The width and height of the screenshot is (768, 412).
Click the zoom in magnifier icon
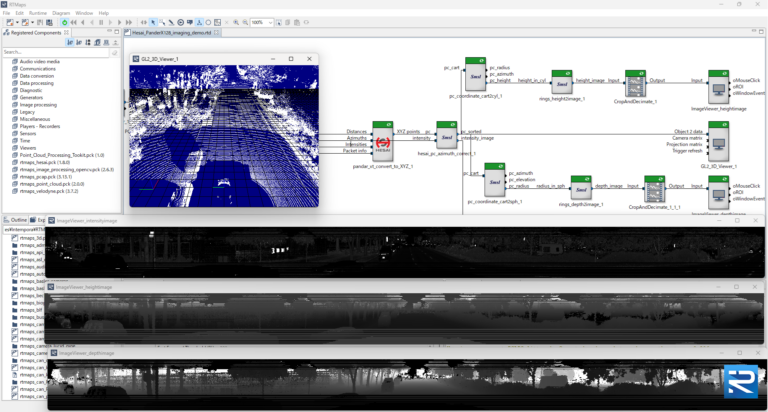(236, 22)
